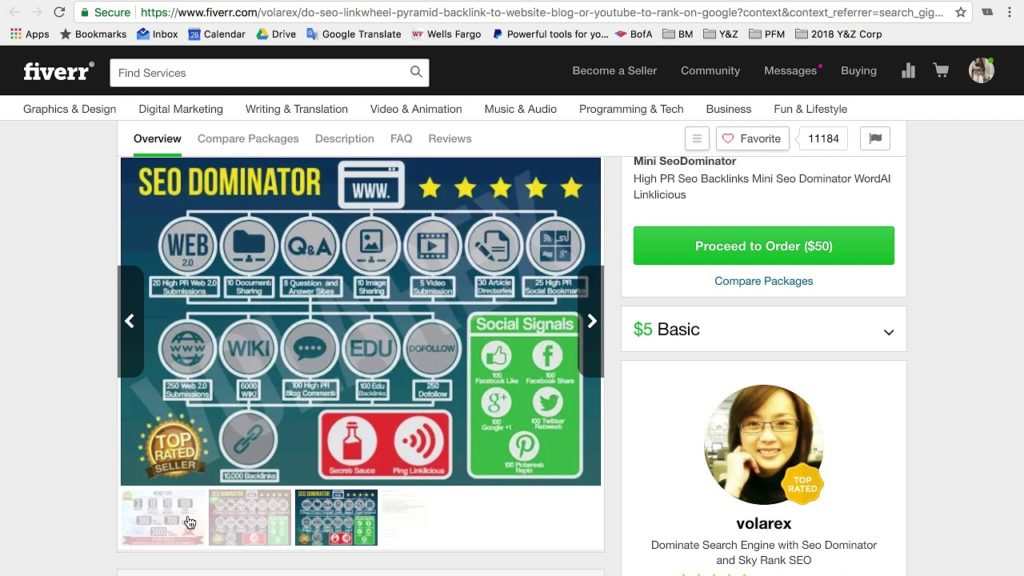Select the third dark blue gig thumbnail
The image size is (1024, 576).
[x=336, y=517]
